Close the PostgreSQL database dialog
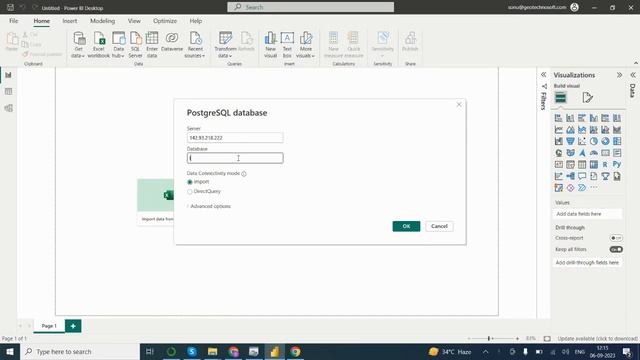Image resolution: width=640 pixels, height=360 pixels. pos(459,105)
